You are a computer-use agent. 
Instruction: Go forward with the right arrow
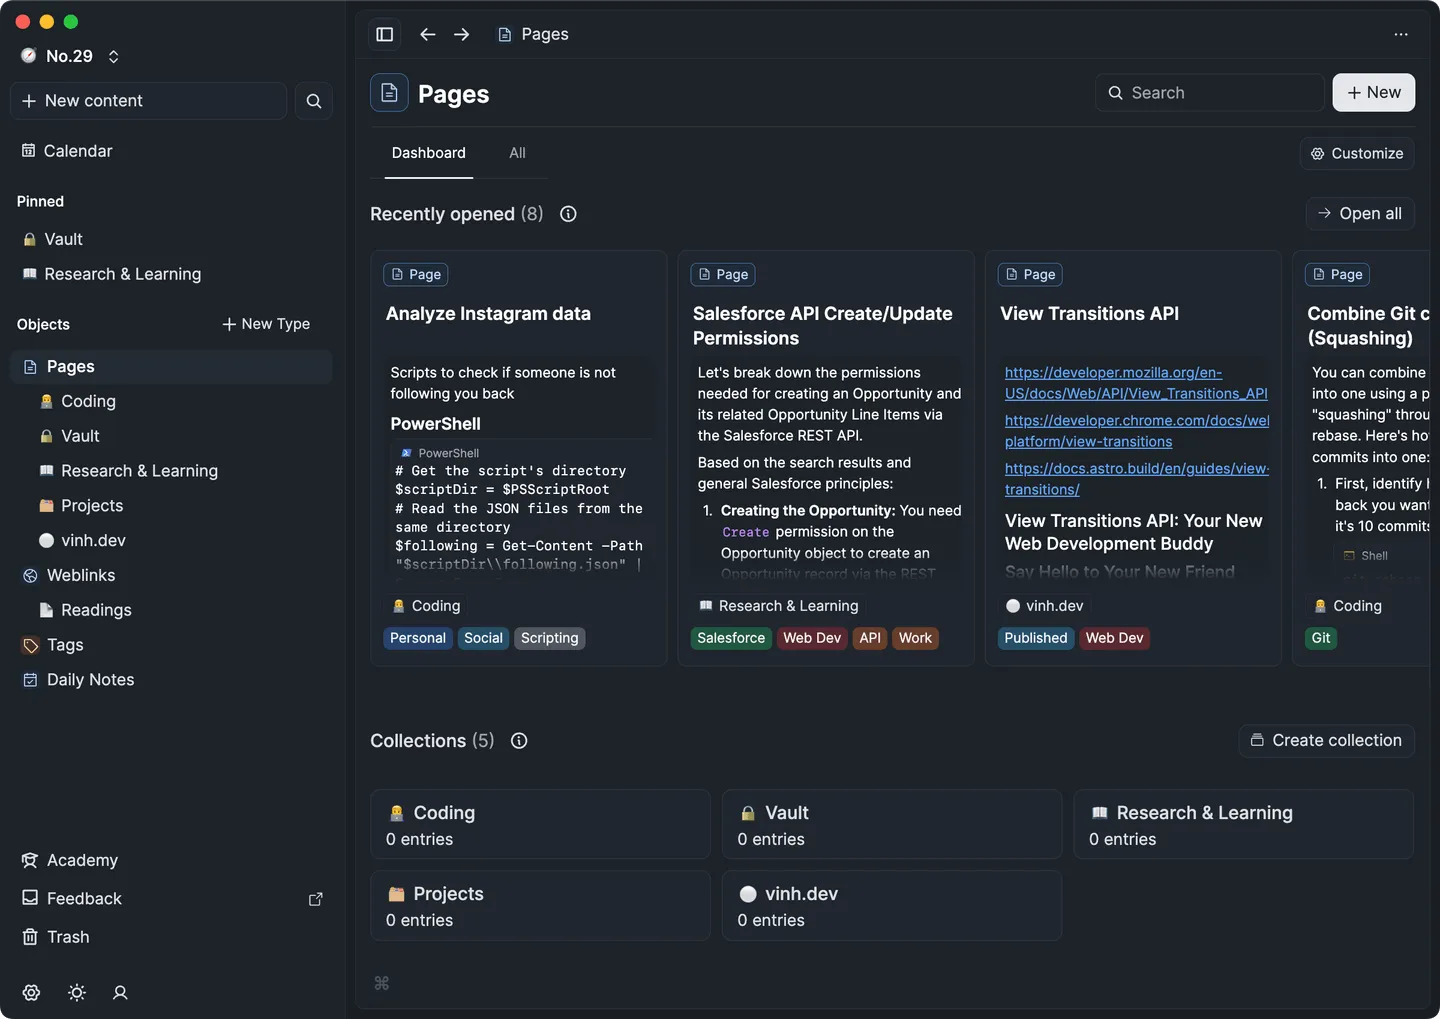(461, 34)
